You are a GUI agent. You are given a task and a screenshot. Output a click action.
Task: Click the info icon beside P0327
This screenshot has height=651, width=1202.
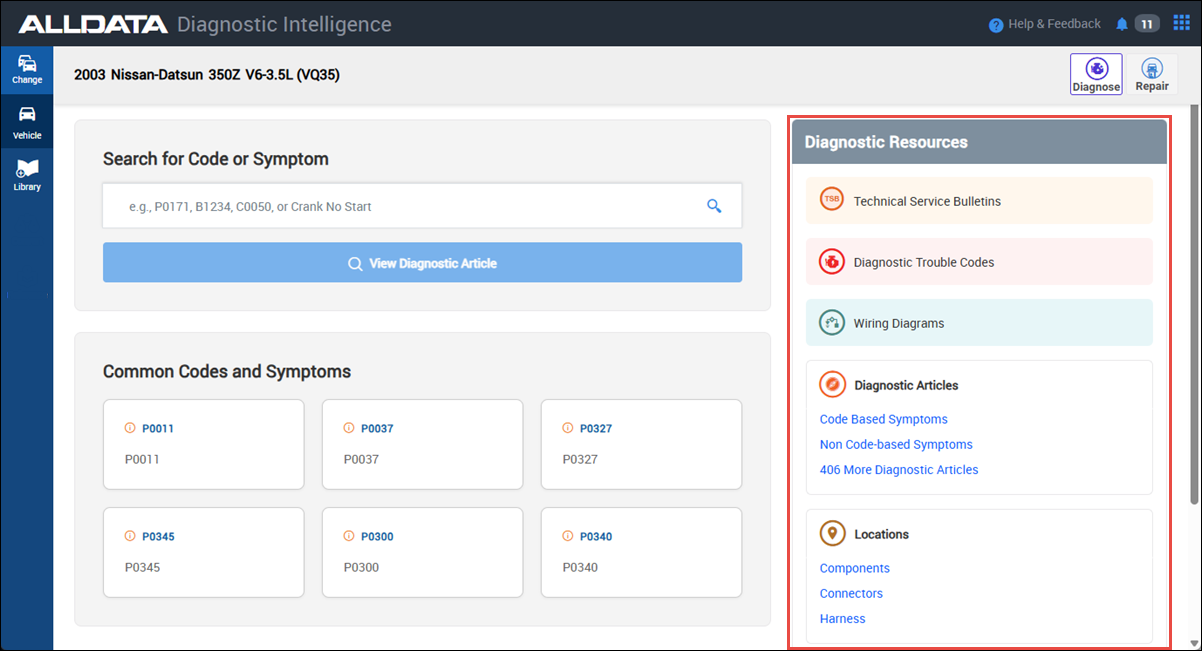pyautogui.click(x=568, y=428)
